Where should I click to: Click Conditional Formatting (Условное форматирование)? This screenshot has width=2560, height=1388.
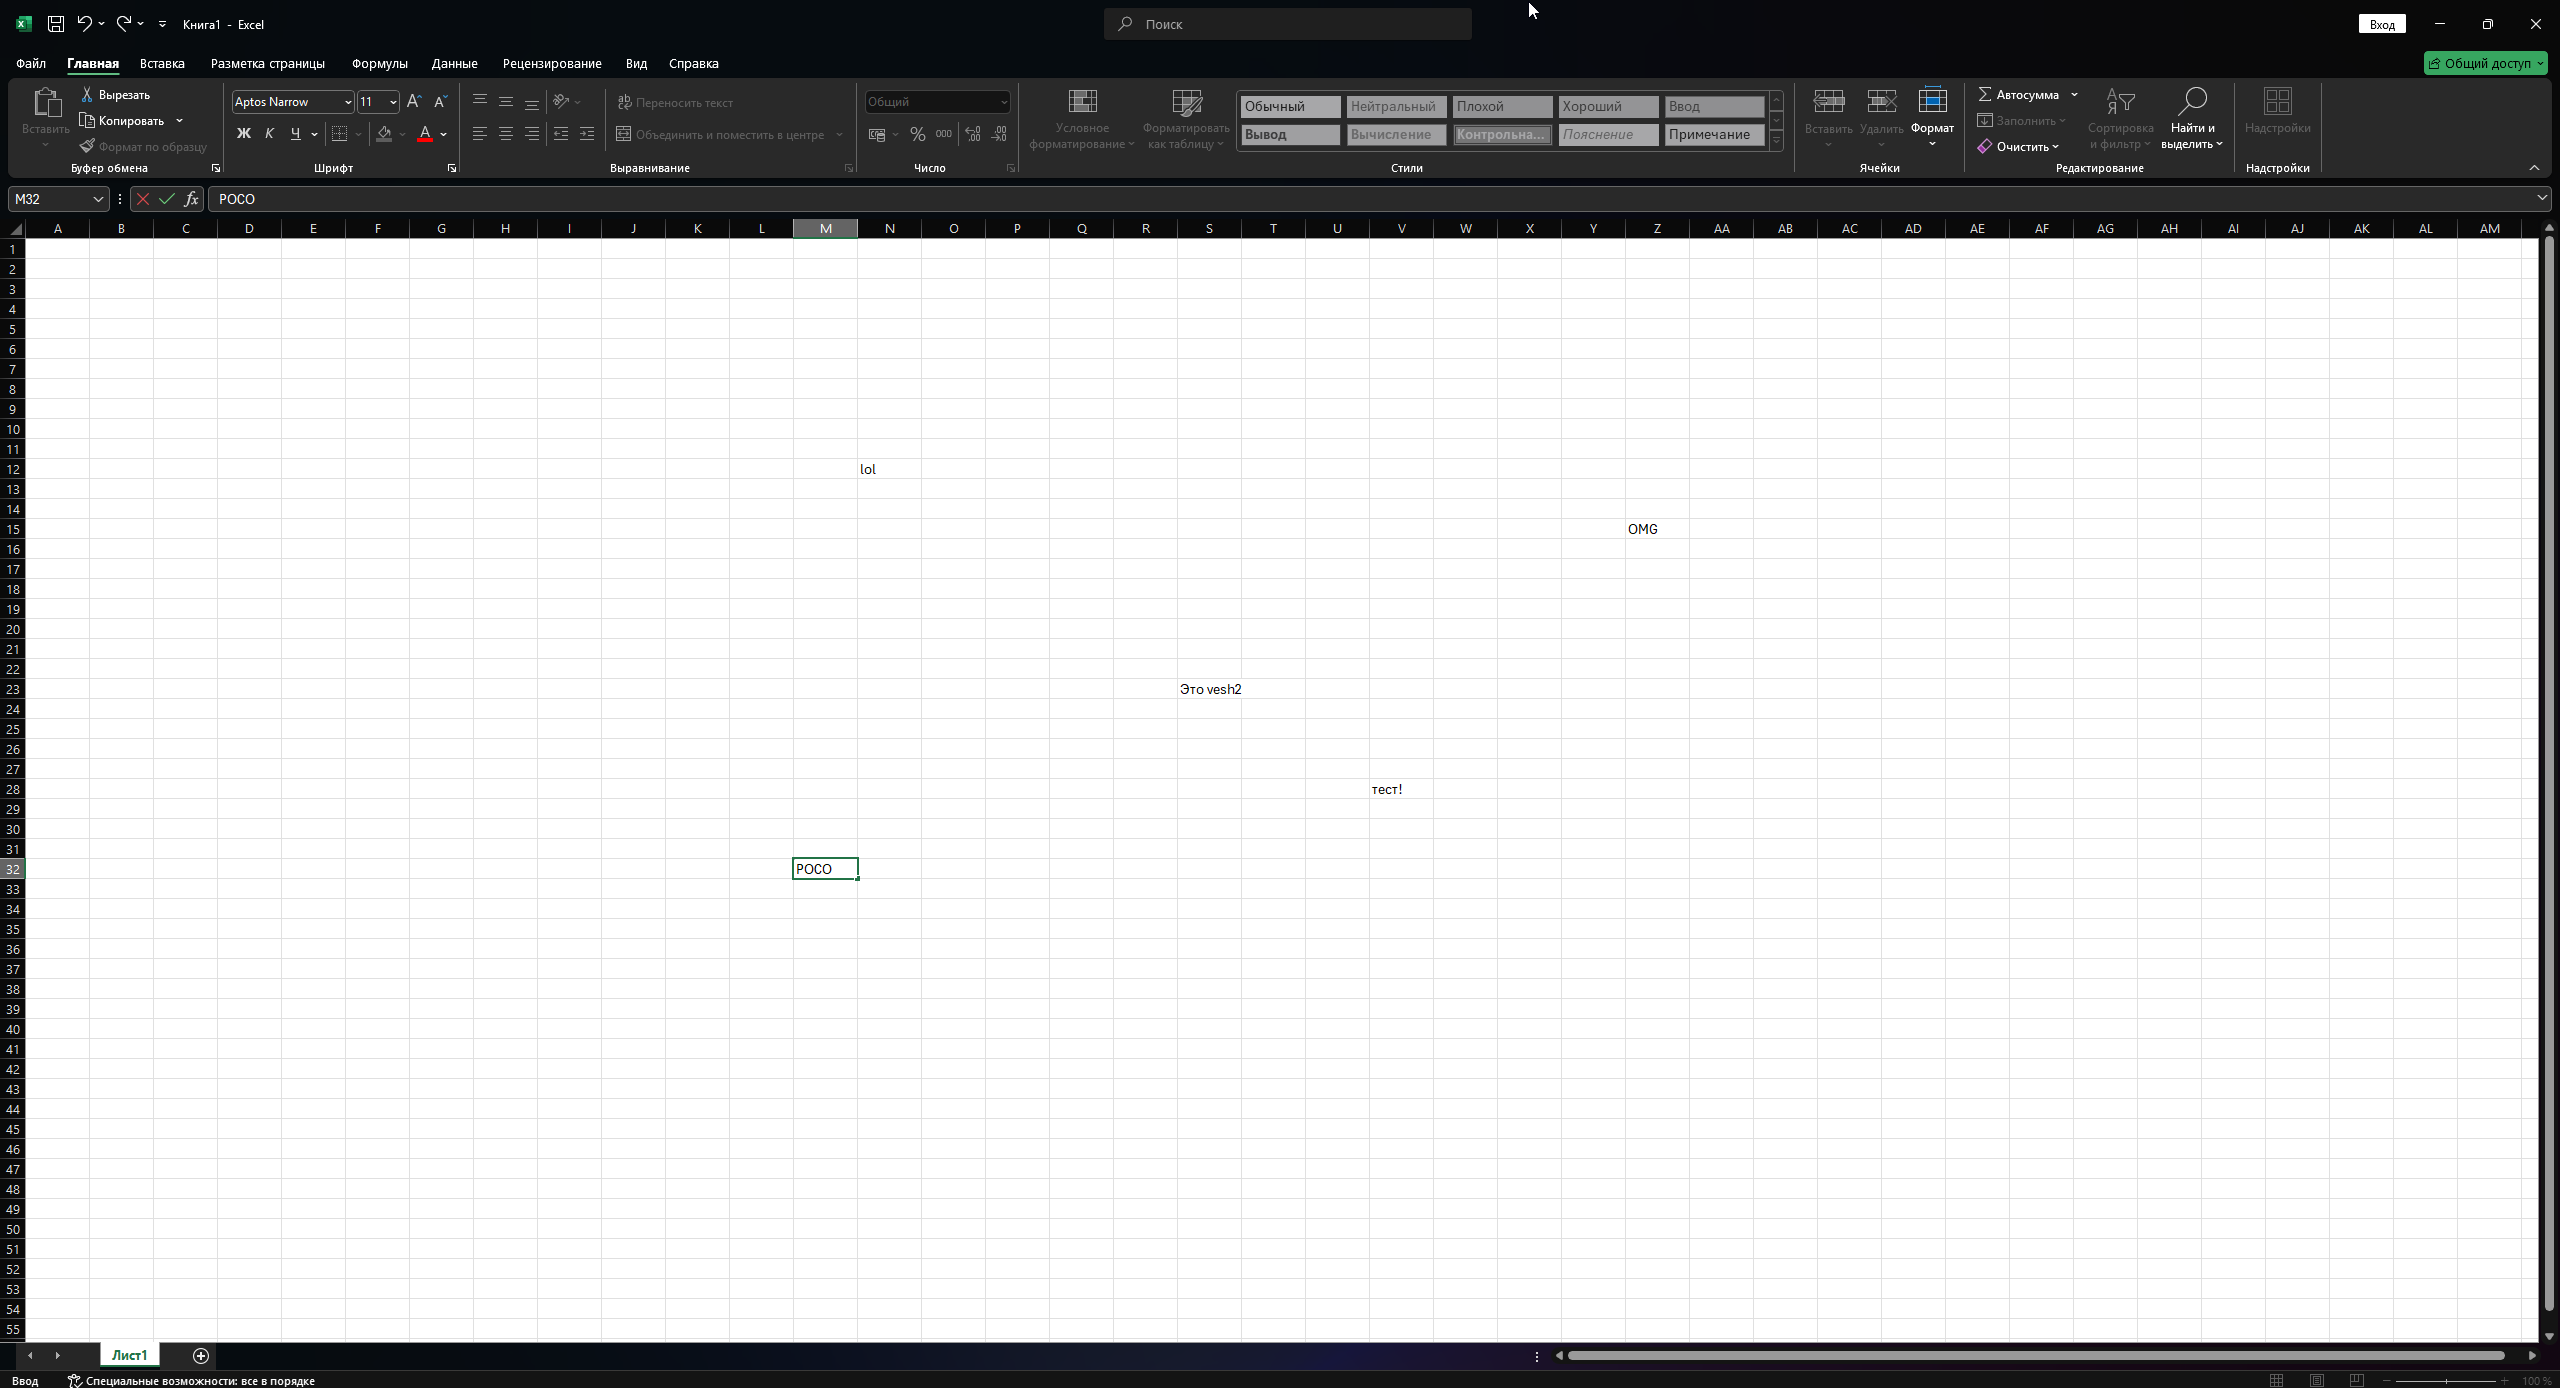(x=1082, y=118)
